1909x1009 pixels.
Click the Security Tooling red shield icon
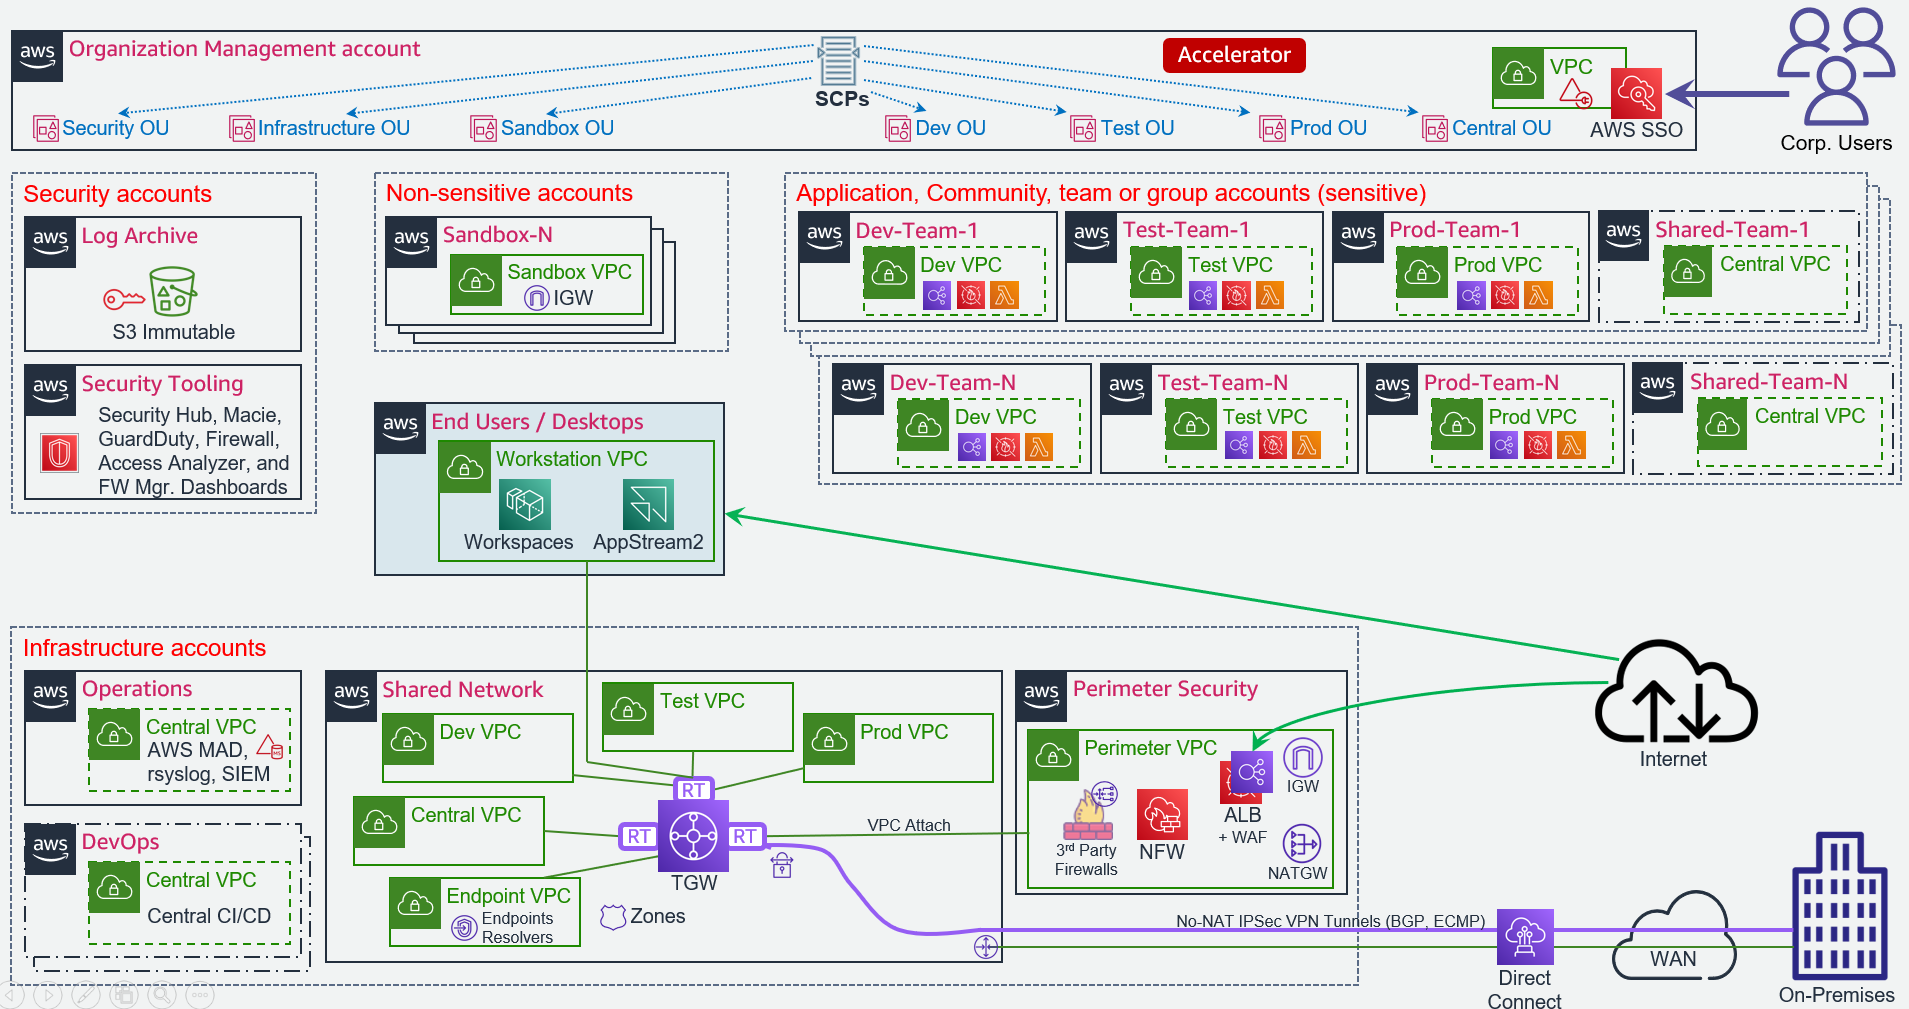click(x=60, y=453)
